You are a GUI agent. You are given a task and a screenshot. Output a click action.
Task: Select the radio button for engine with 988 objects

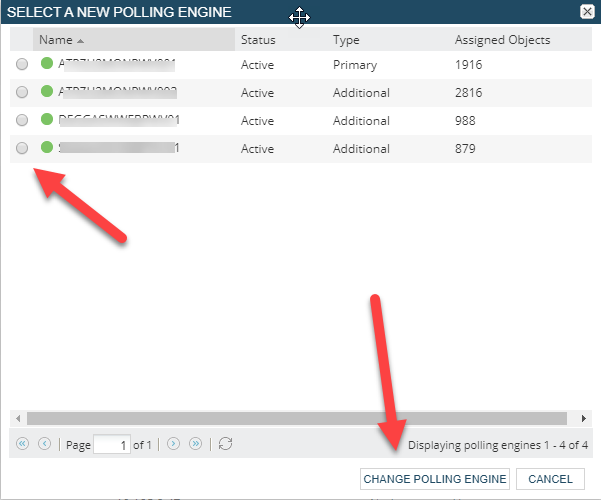[x=22, y=120]
